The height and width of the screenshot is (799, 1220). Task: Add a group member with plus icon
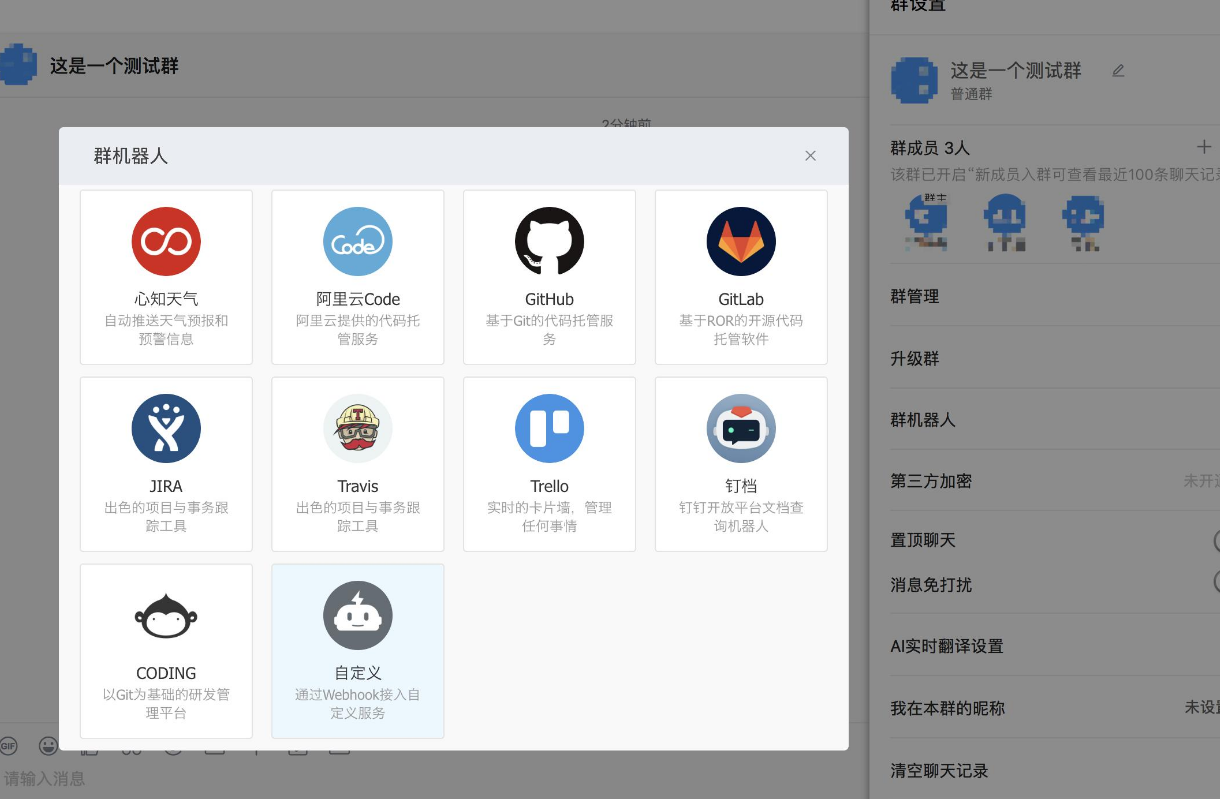pos(1204,147)
